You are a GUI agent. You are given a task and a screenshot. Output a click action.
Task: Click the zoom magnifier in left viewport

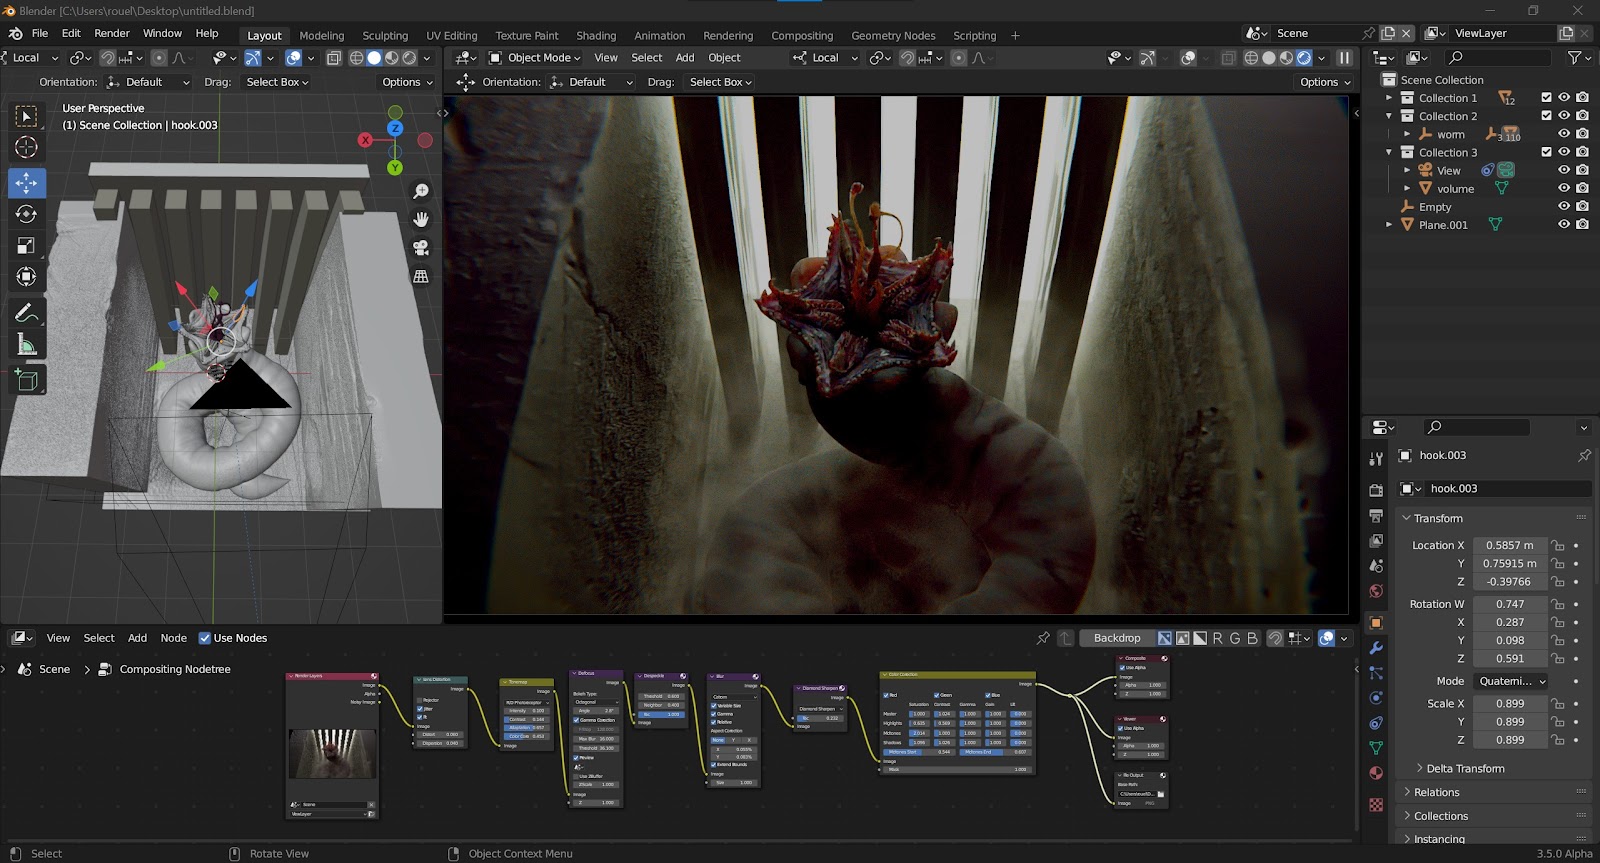(421, 191)
